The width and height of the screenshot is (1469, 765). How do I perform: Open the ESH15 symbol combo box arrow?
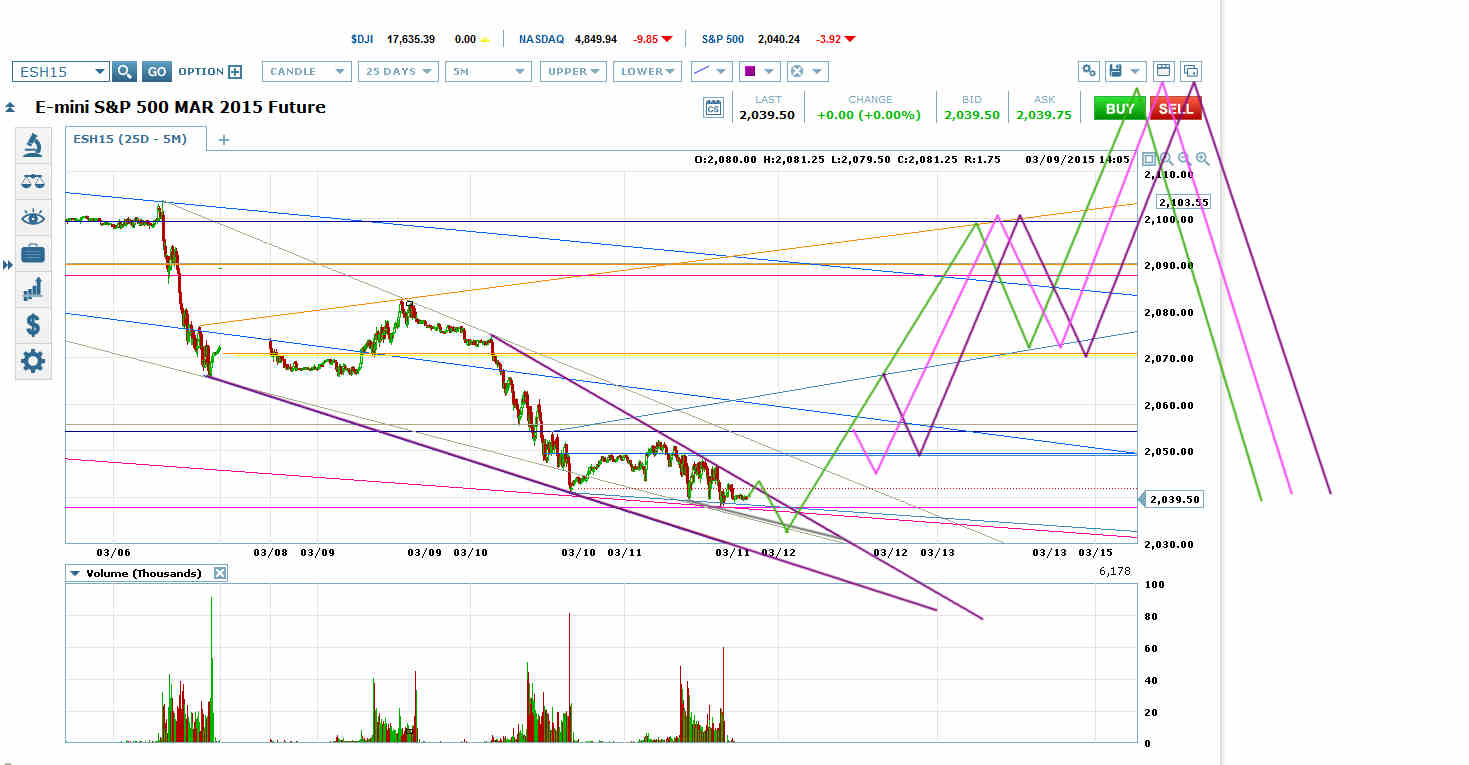coord(99,71)
